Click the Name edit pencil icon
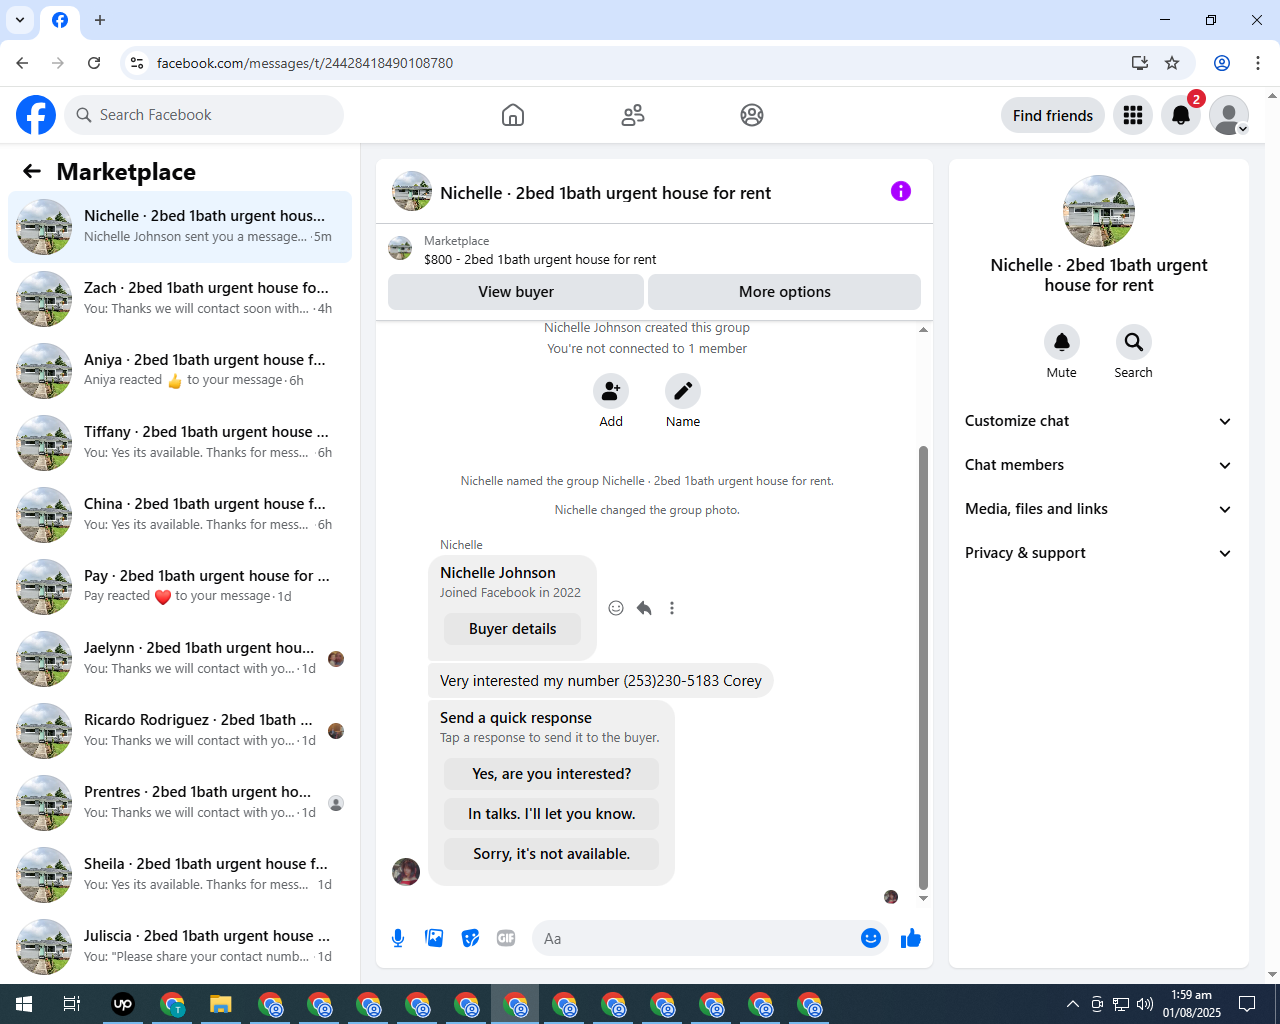This screenshot has width=1280, height=1024. [683, 391]
